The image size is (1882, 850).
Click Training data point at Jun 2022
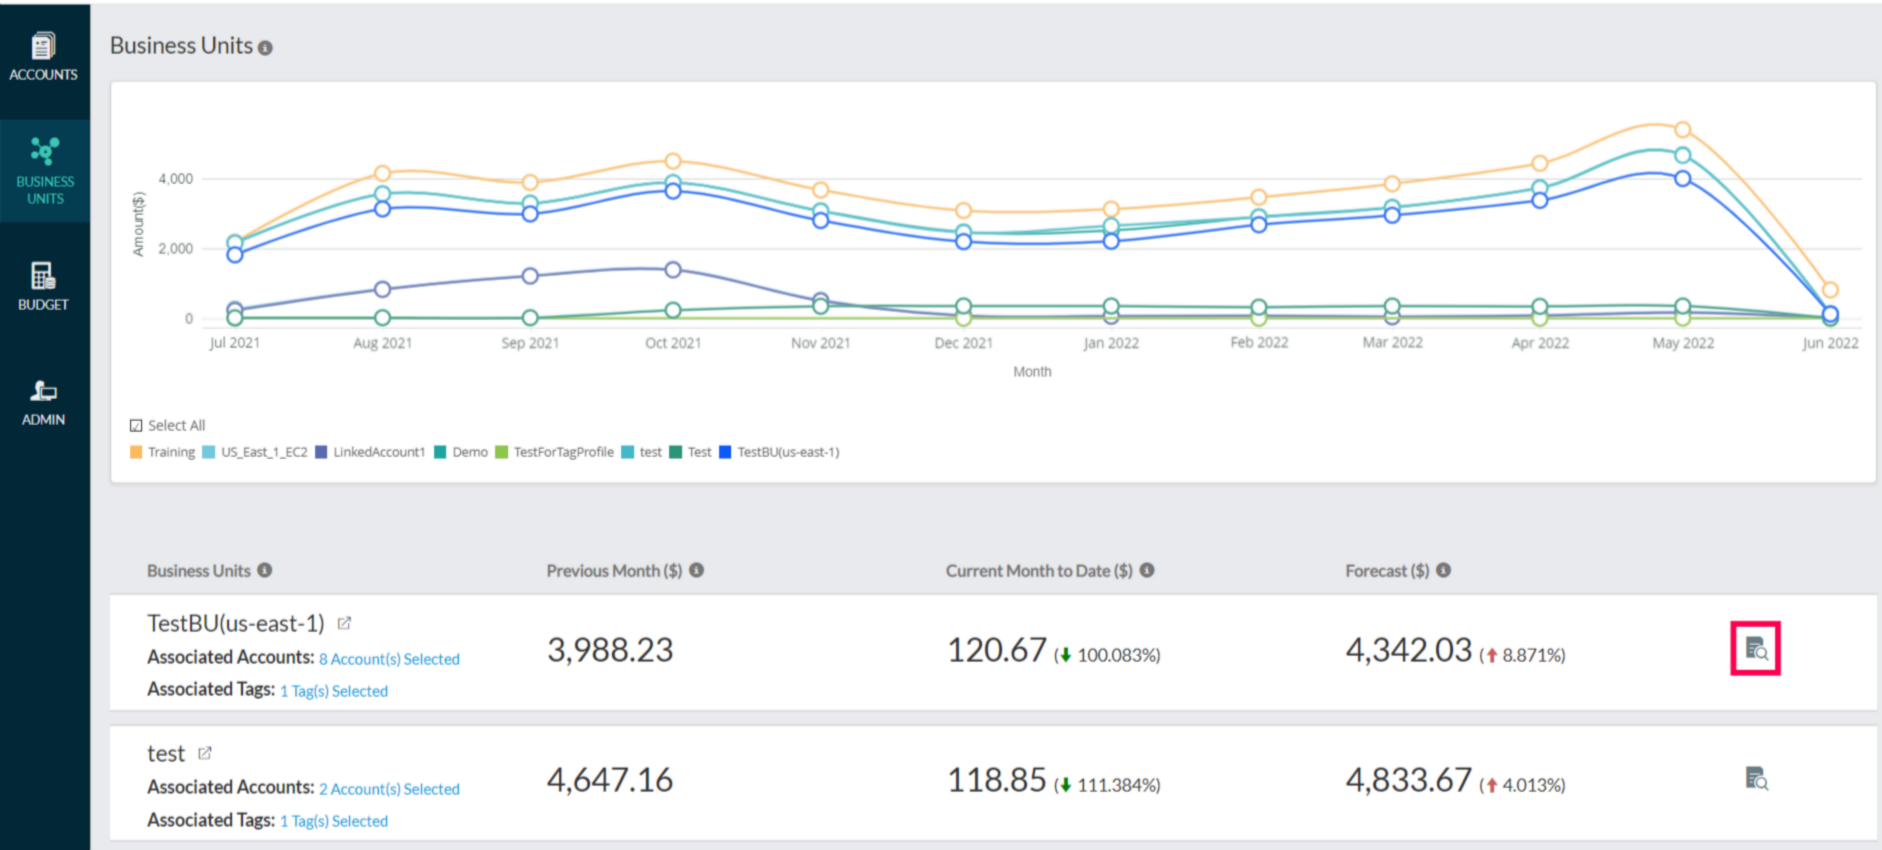click(1830, 290)
